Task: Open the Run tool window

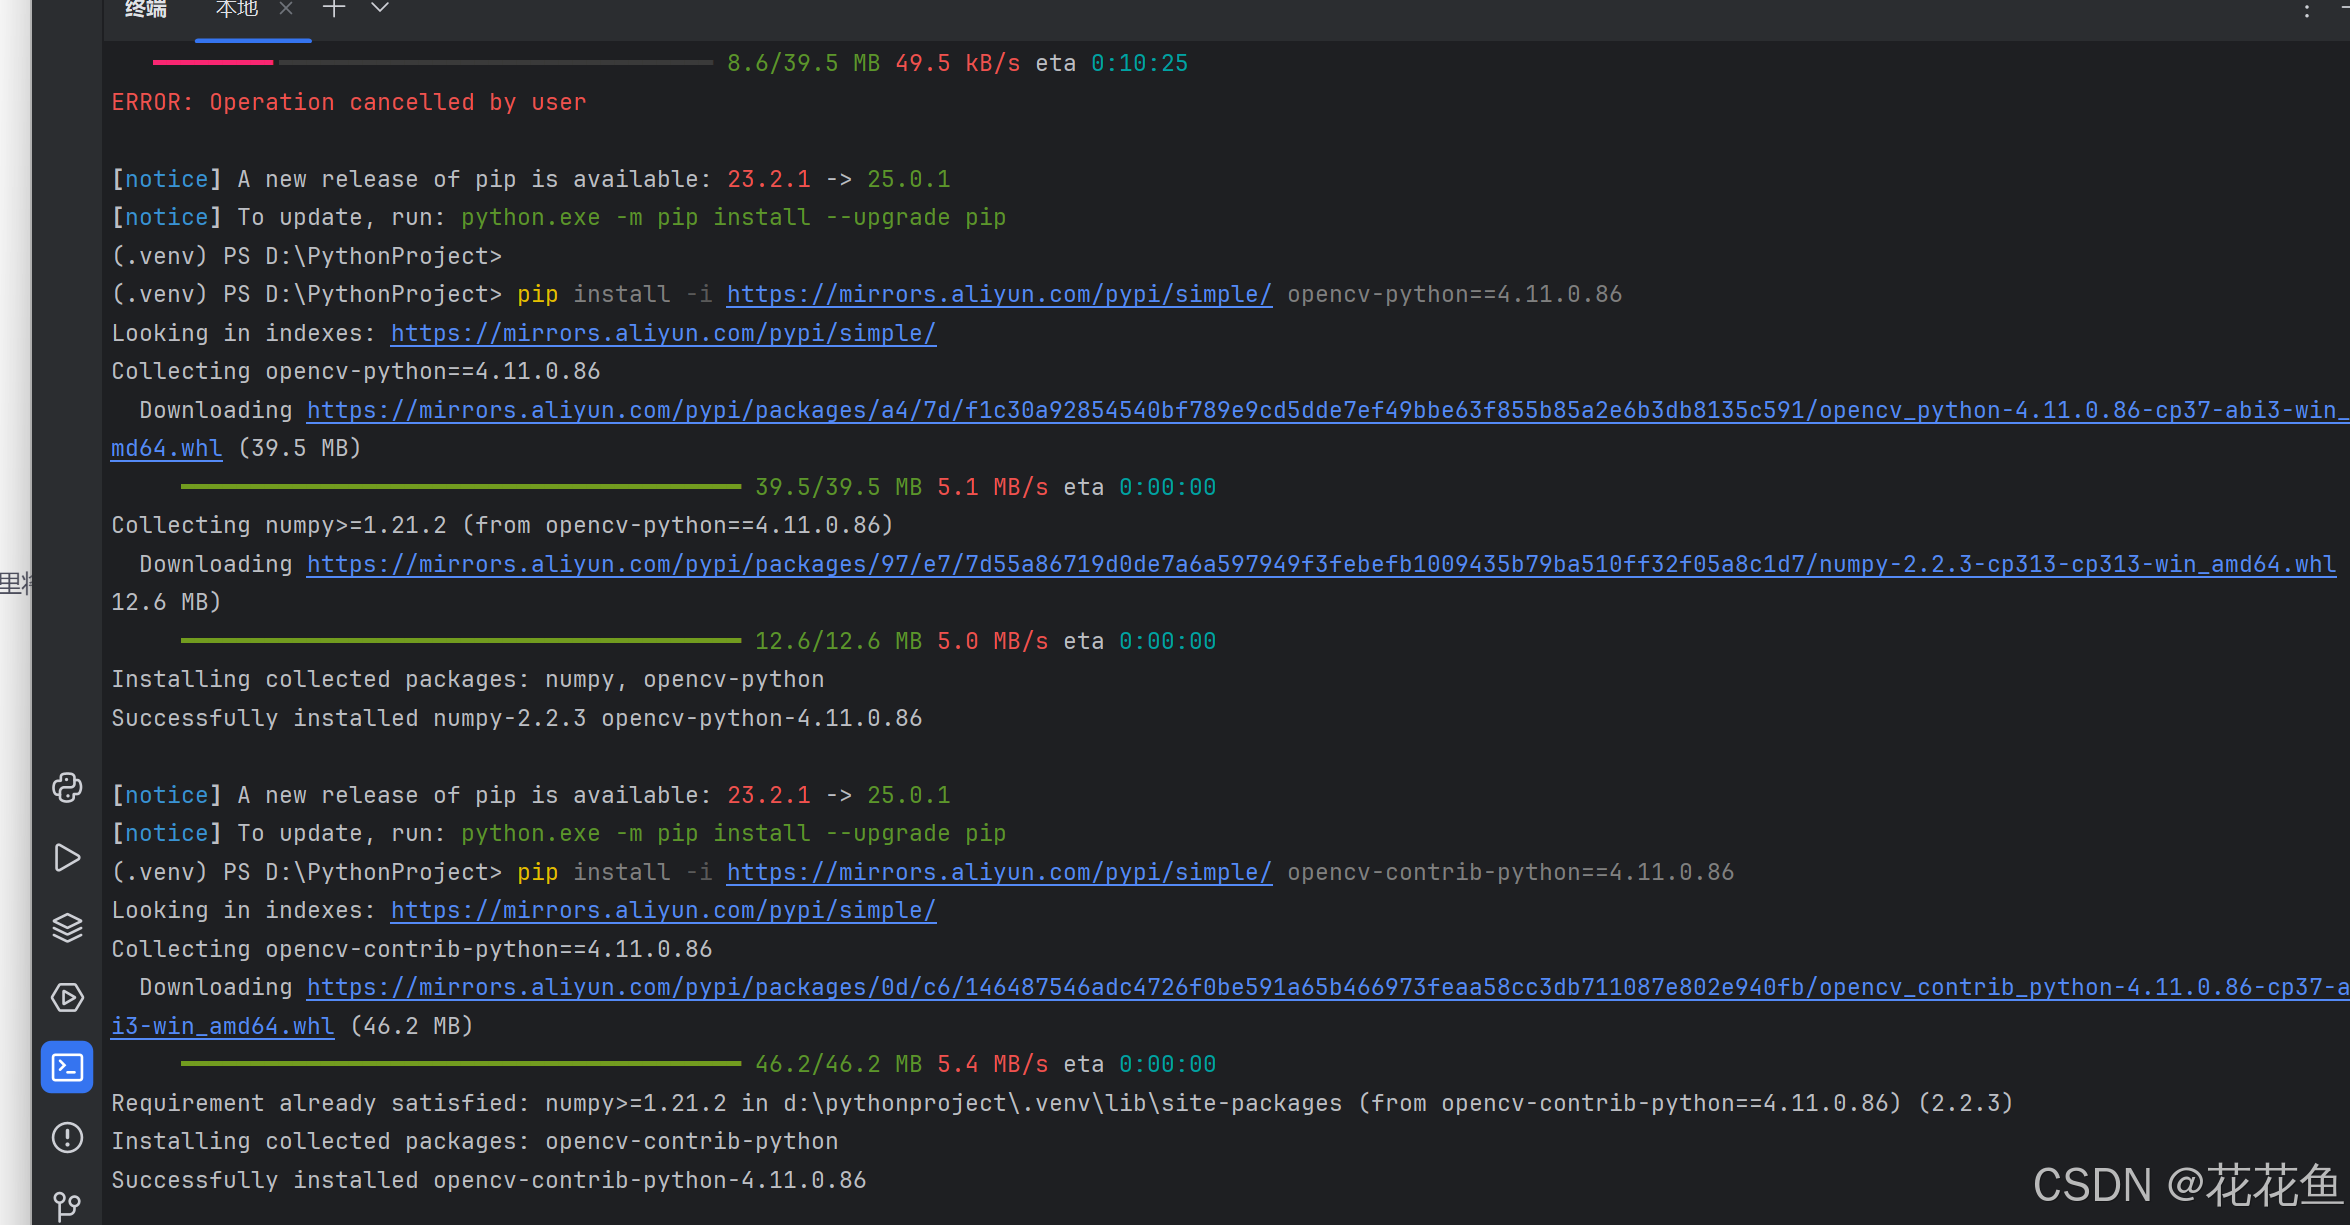Action: [x=67, y=858]
